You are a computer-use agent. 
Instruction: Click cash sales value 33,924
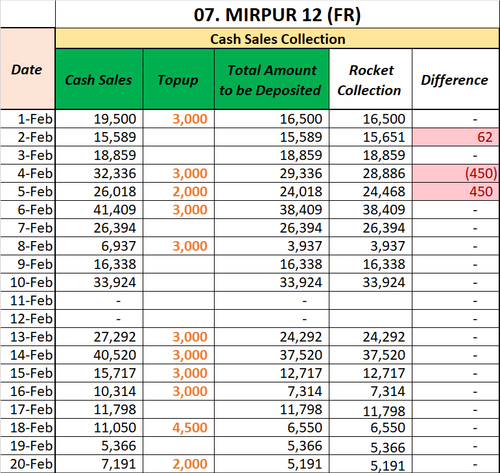coord(99,282)
